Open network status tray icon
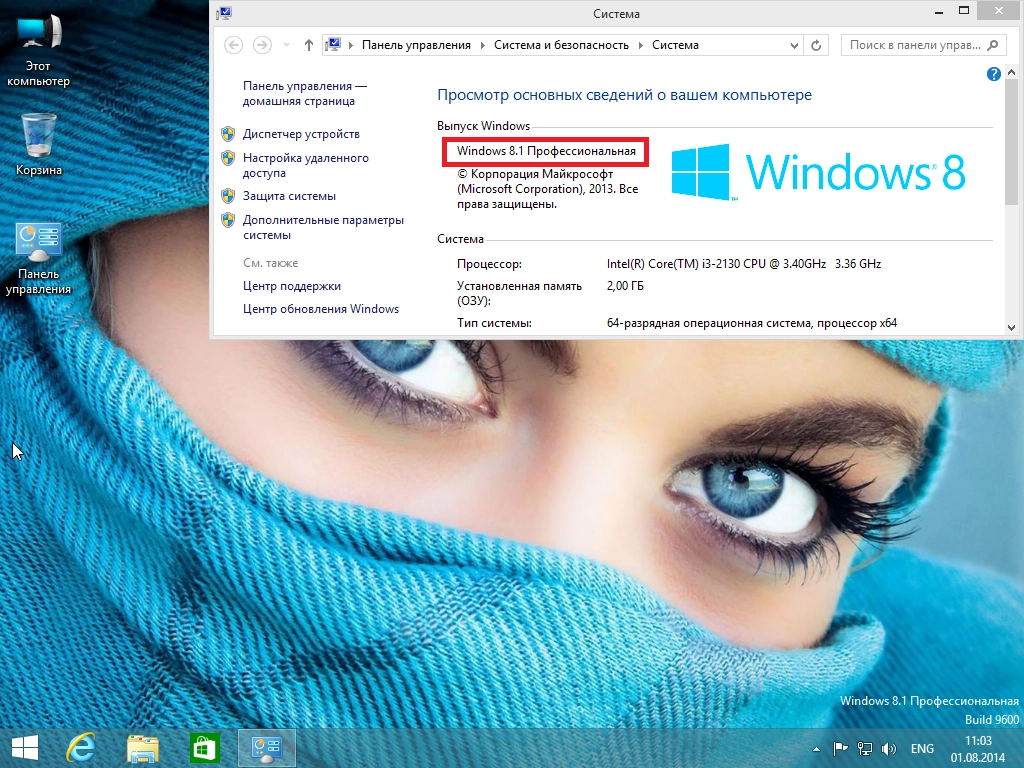Screen dimensions: 1024x768 coord(865,748)
